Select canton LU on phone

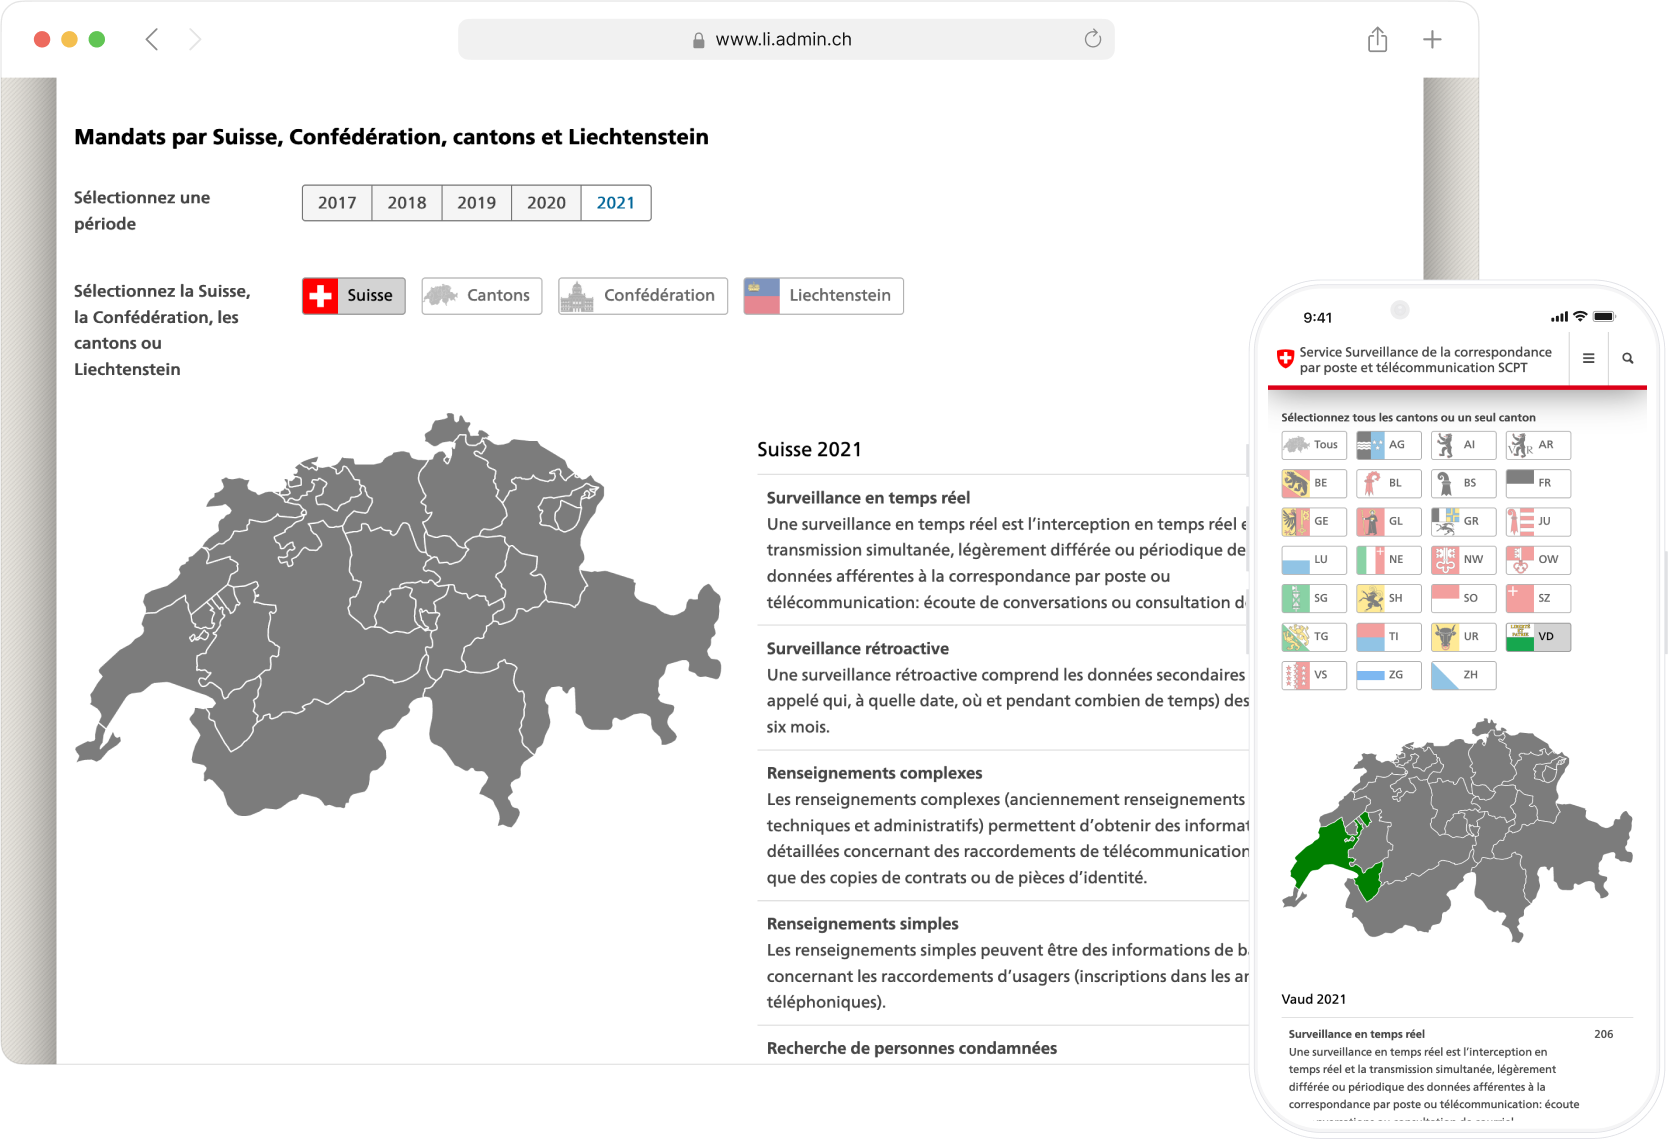tap(1314, 560)
